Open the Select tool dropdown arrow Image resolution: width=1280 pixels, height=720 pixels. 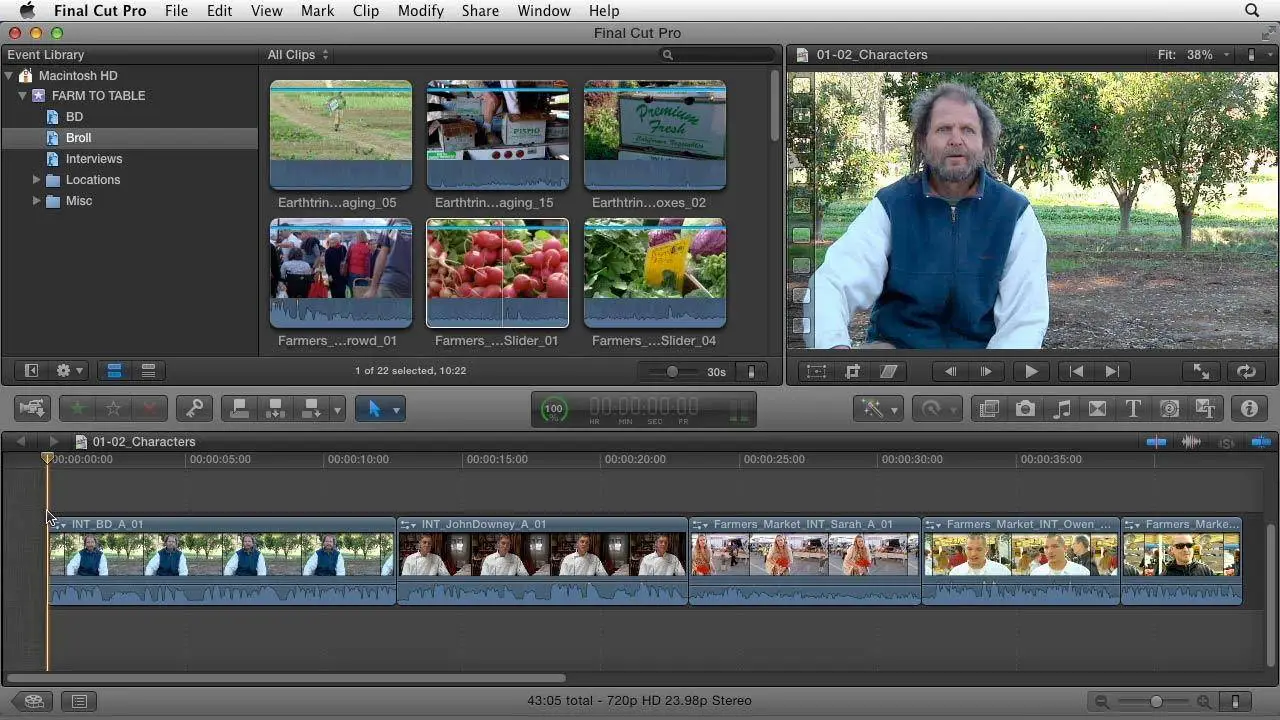pos(396,410)
